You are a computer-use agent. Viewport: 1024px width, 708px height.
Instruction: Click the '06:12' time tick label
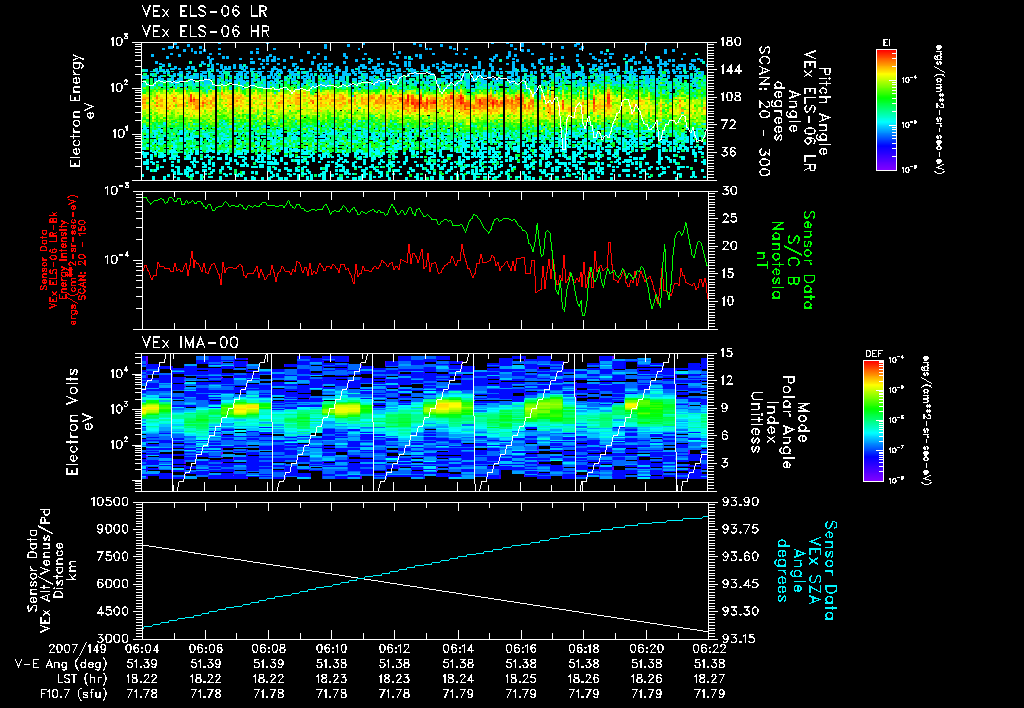(x=394, y=649)
